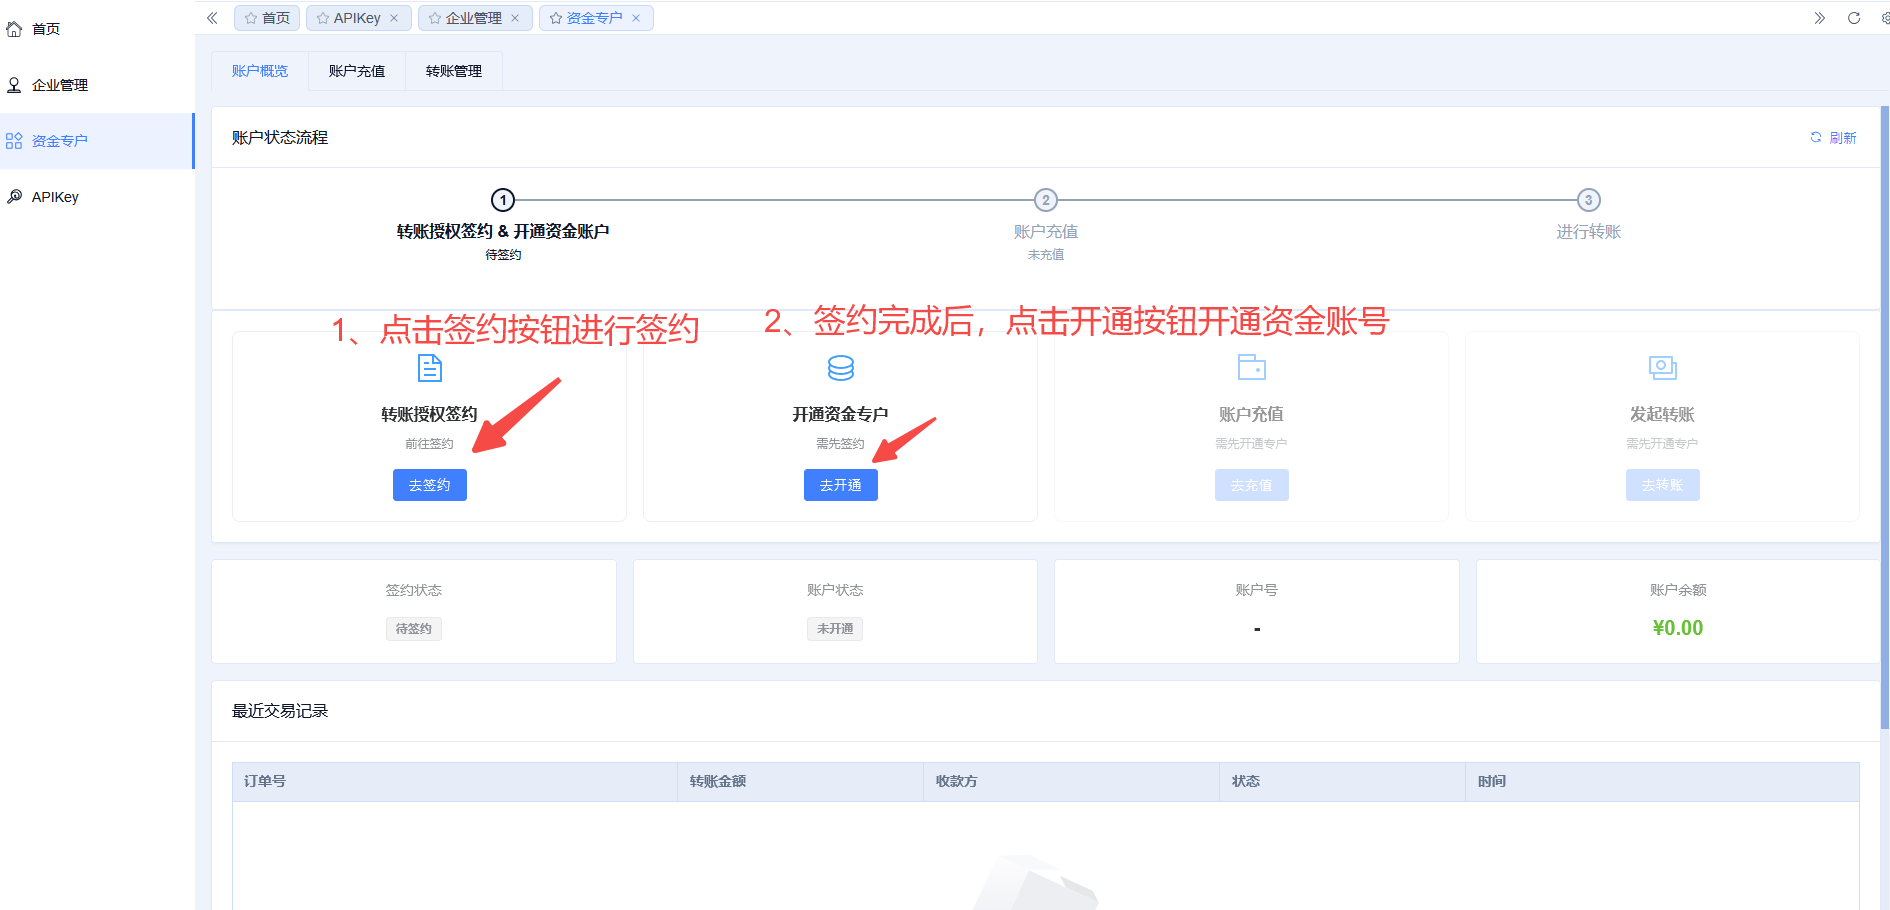Open 企业管理 from the sidebar
Screen dimensions: 1890x910
60,85
